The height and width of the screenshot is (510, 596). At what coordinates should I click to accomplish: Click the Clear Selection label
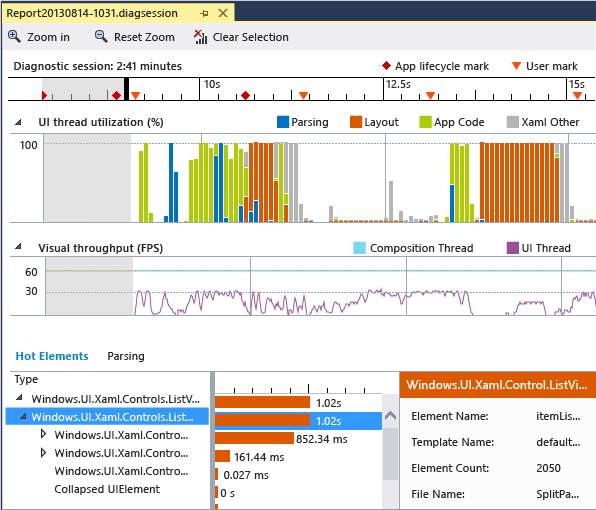(x=250, y=37)
